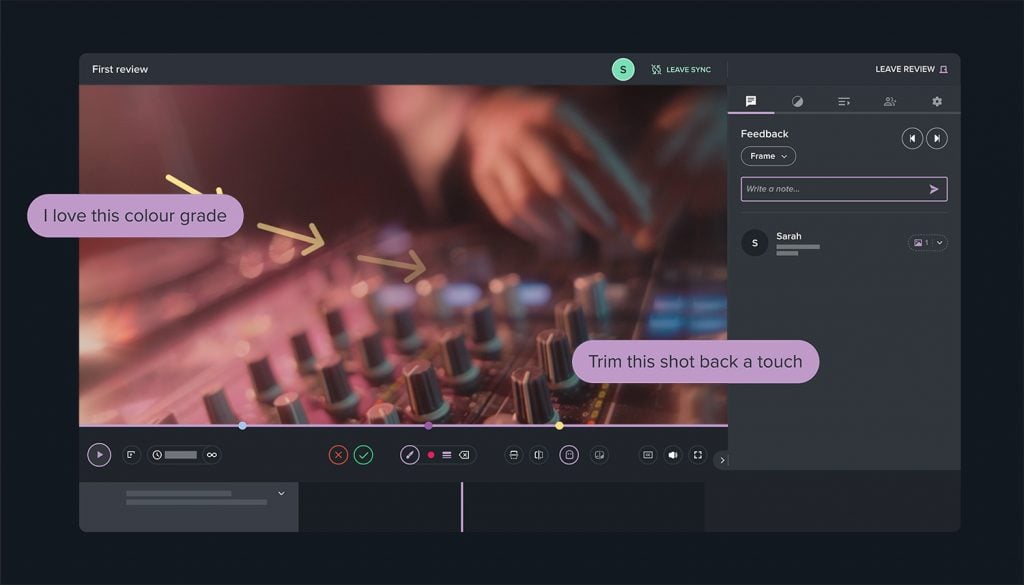Click Leave Sync in the header
This screenshot has height=585, width=1024.
click(x=682, y=69)
